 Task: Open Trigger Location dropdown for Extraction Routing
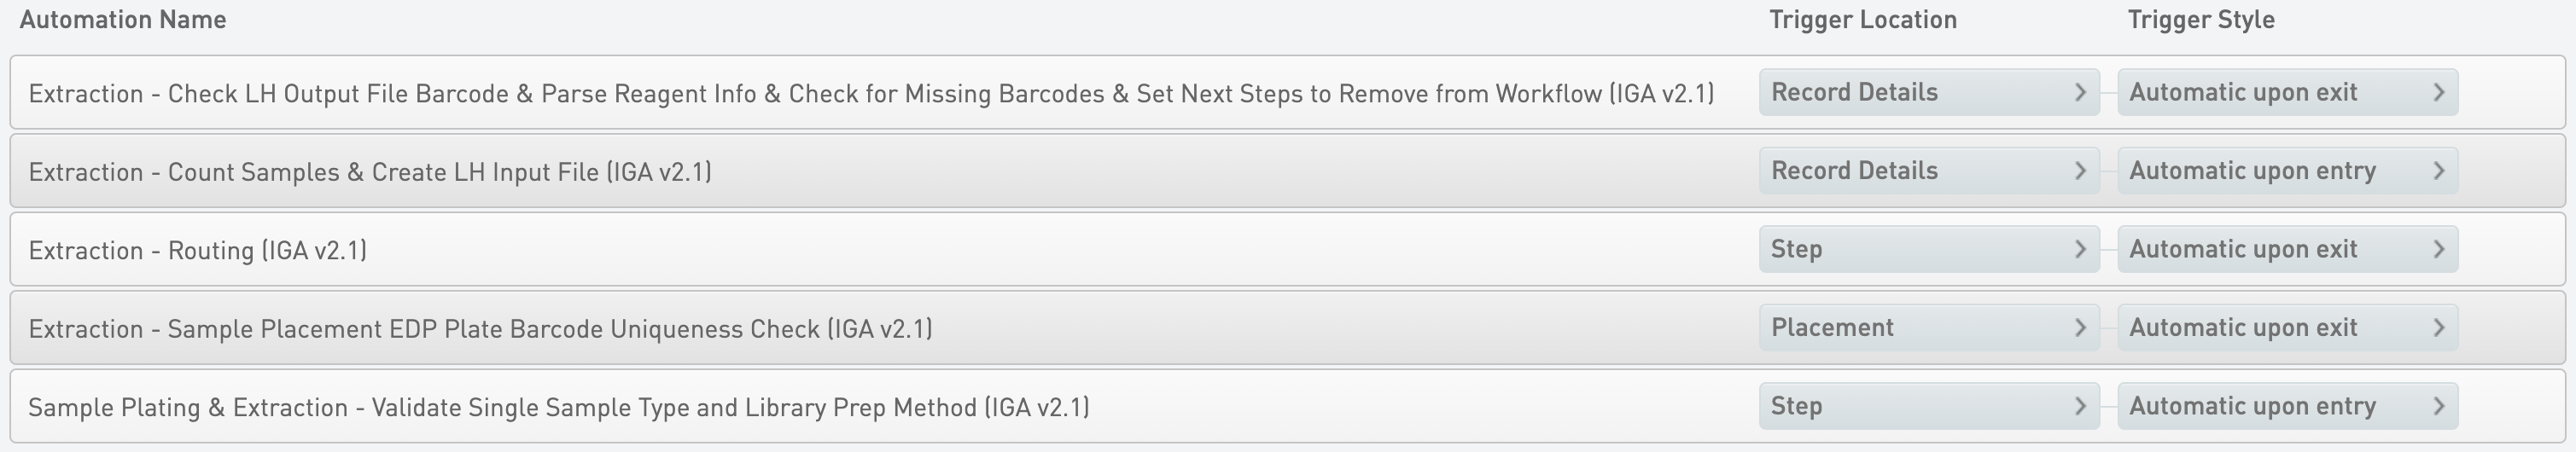[1928, 249]
